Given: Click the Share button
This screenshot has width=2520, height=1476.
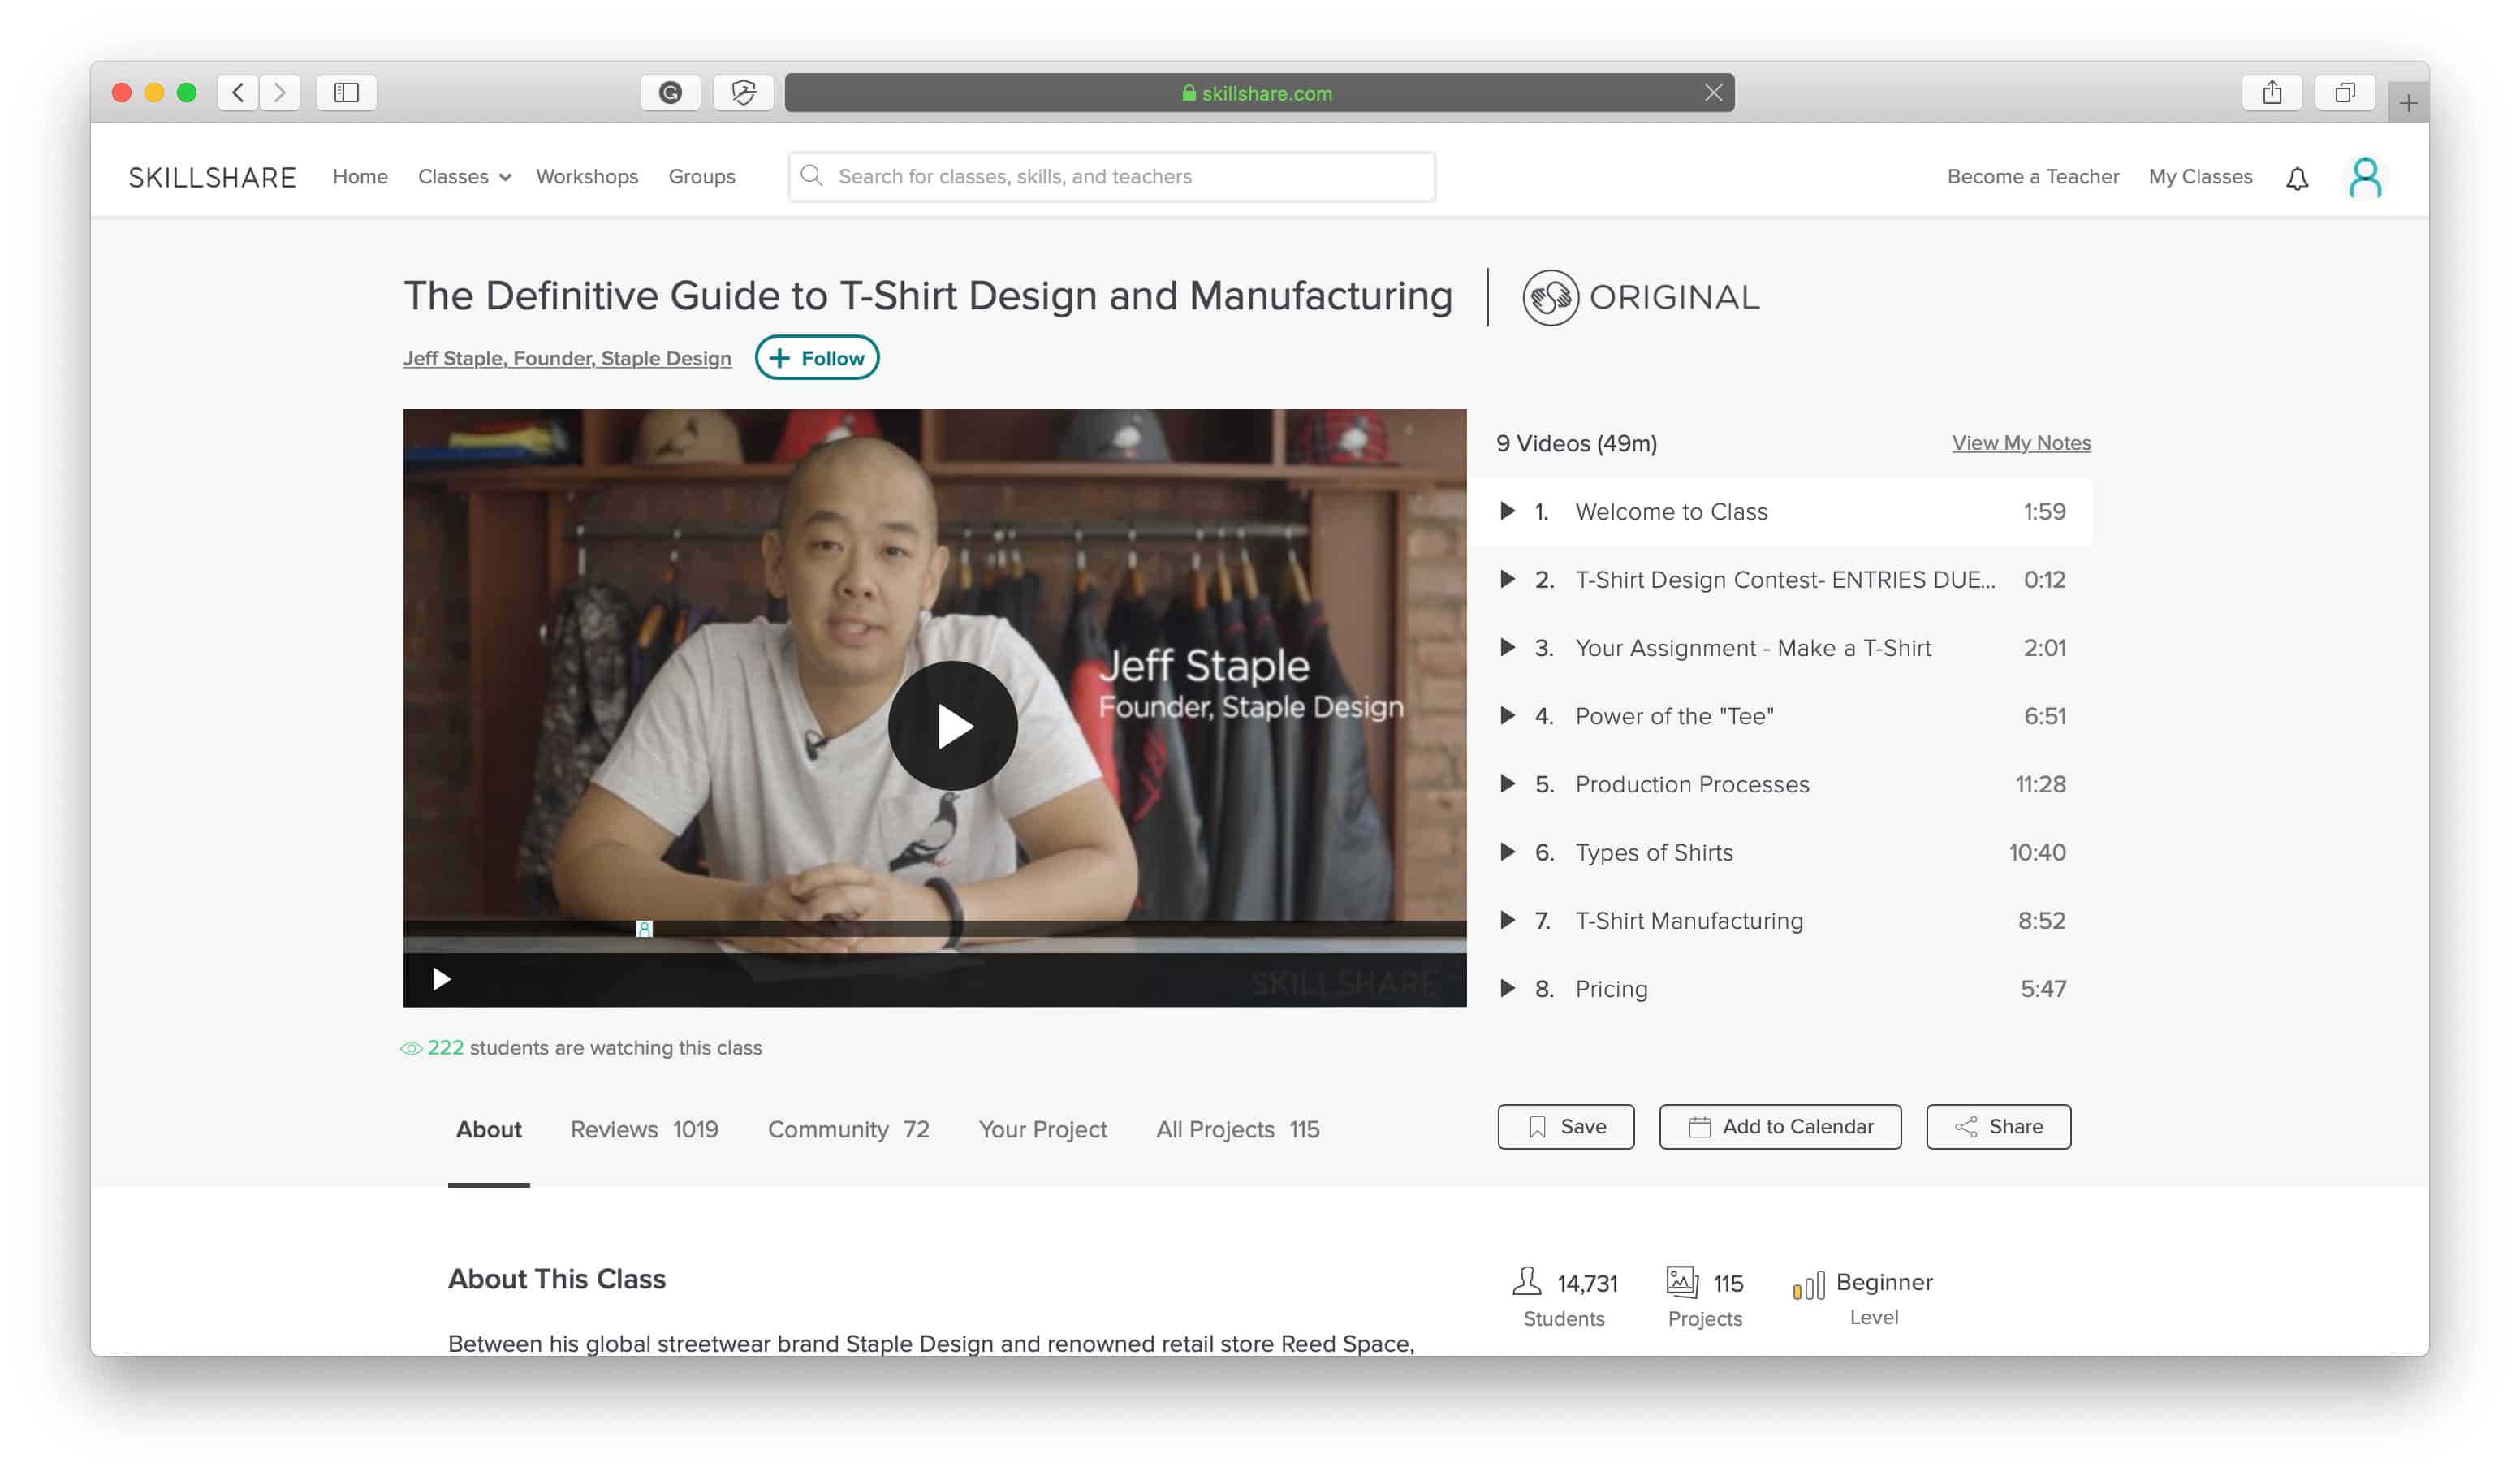Looking at the screenshot, I should tap(1998, 1127).
